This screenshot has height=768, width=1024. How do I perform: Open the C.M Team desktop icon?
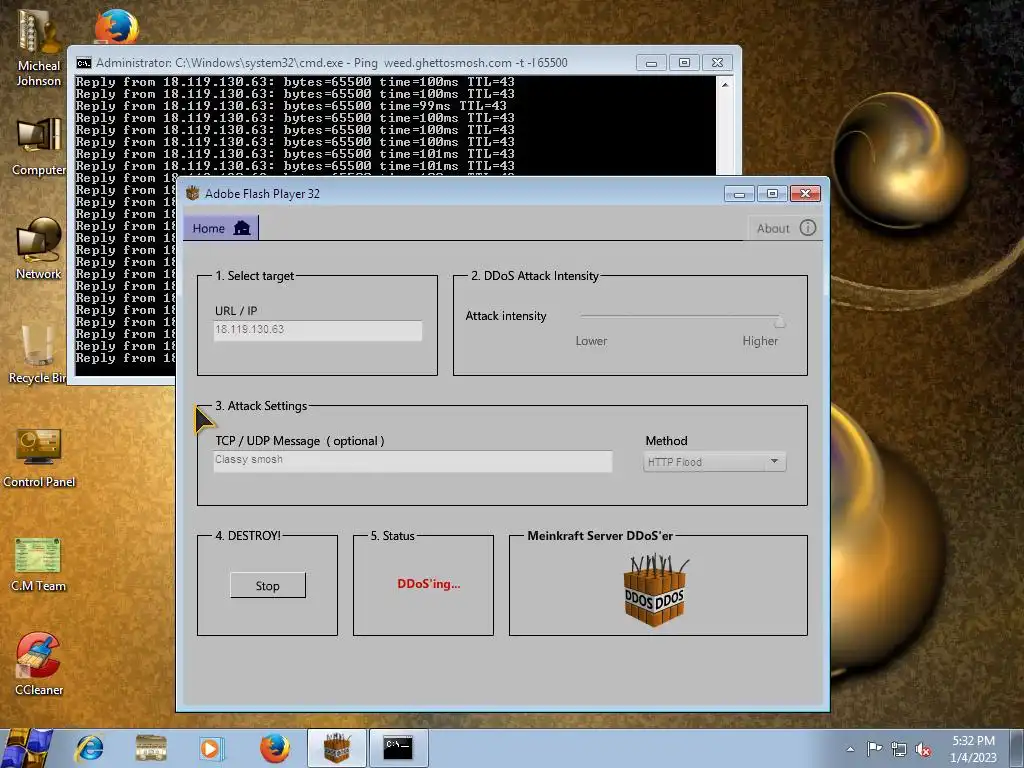point(39,564)
